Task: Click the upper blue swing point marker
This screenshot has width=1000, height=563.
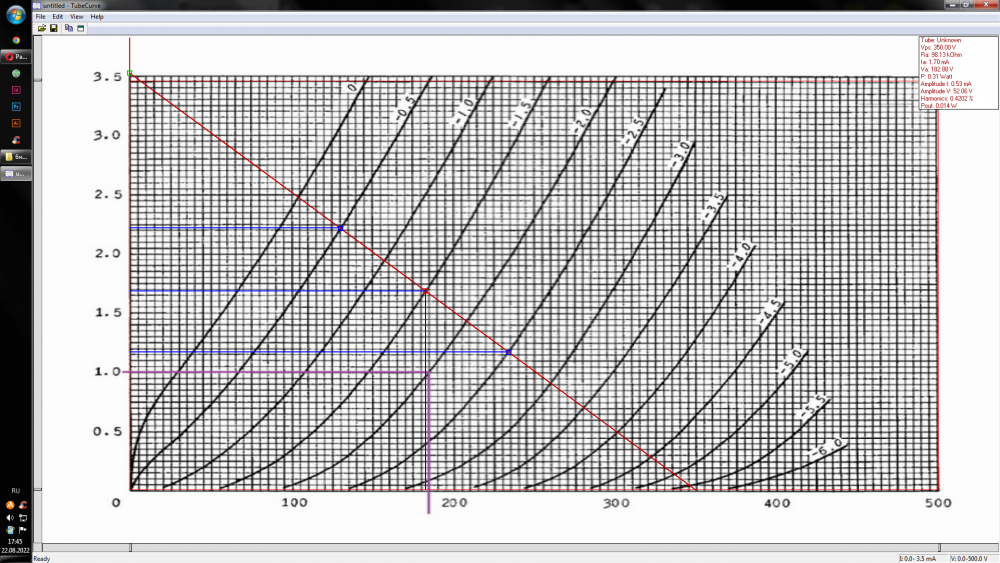Action: point(340,229)
